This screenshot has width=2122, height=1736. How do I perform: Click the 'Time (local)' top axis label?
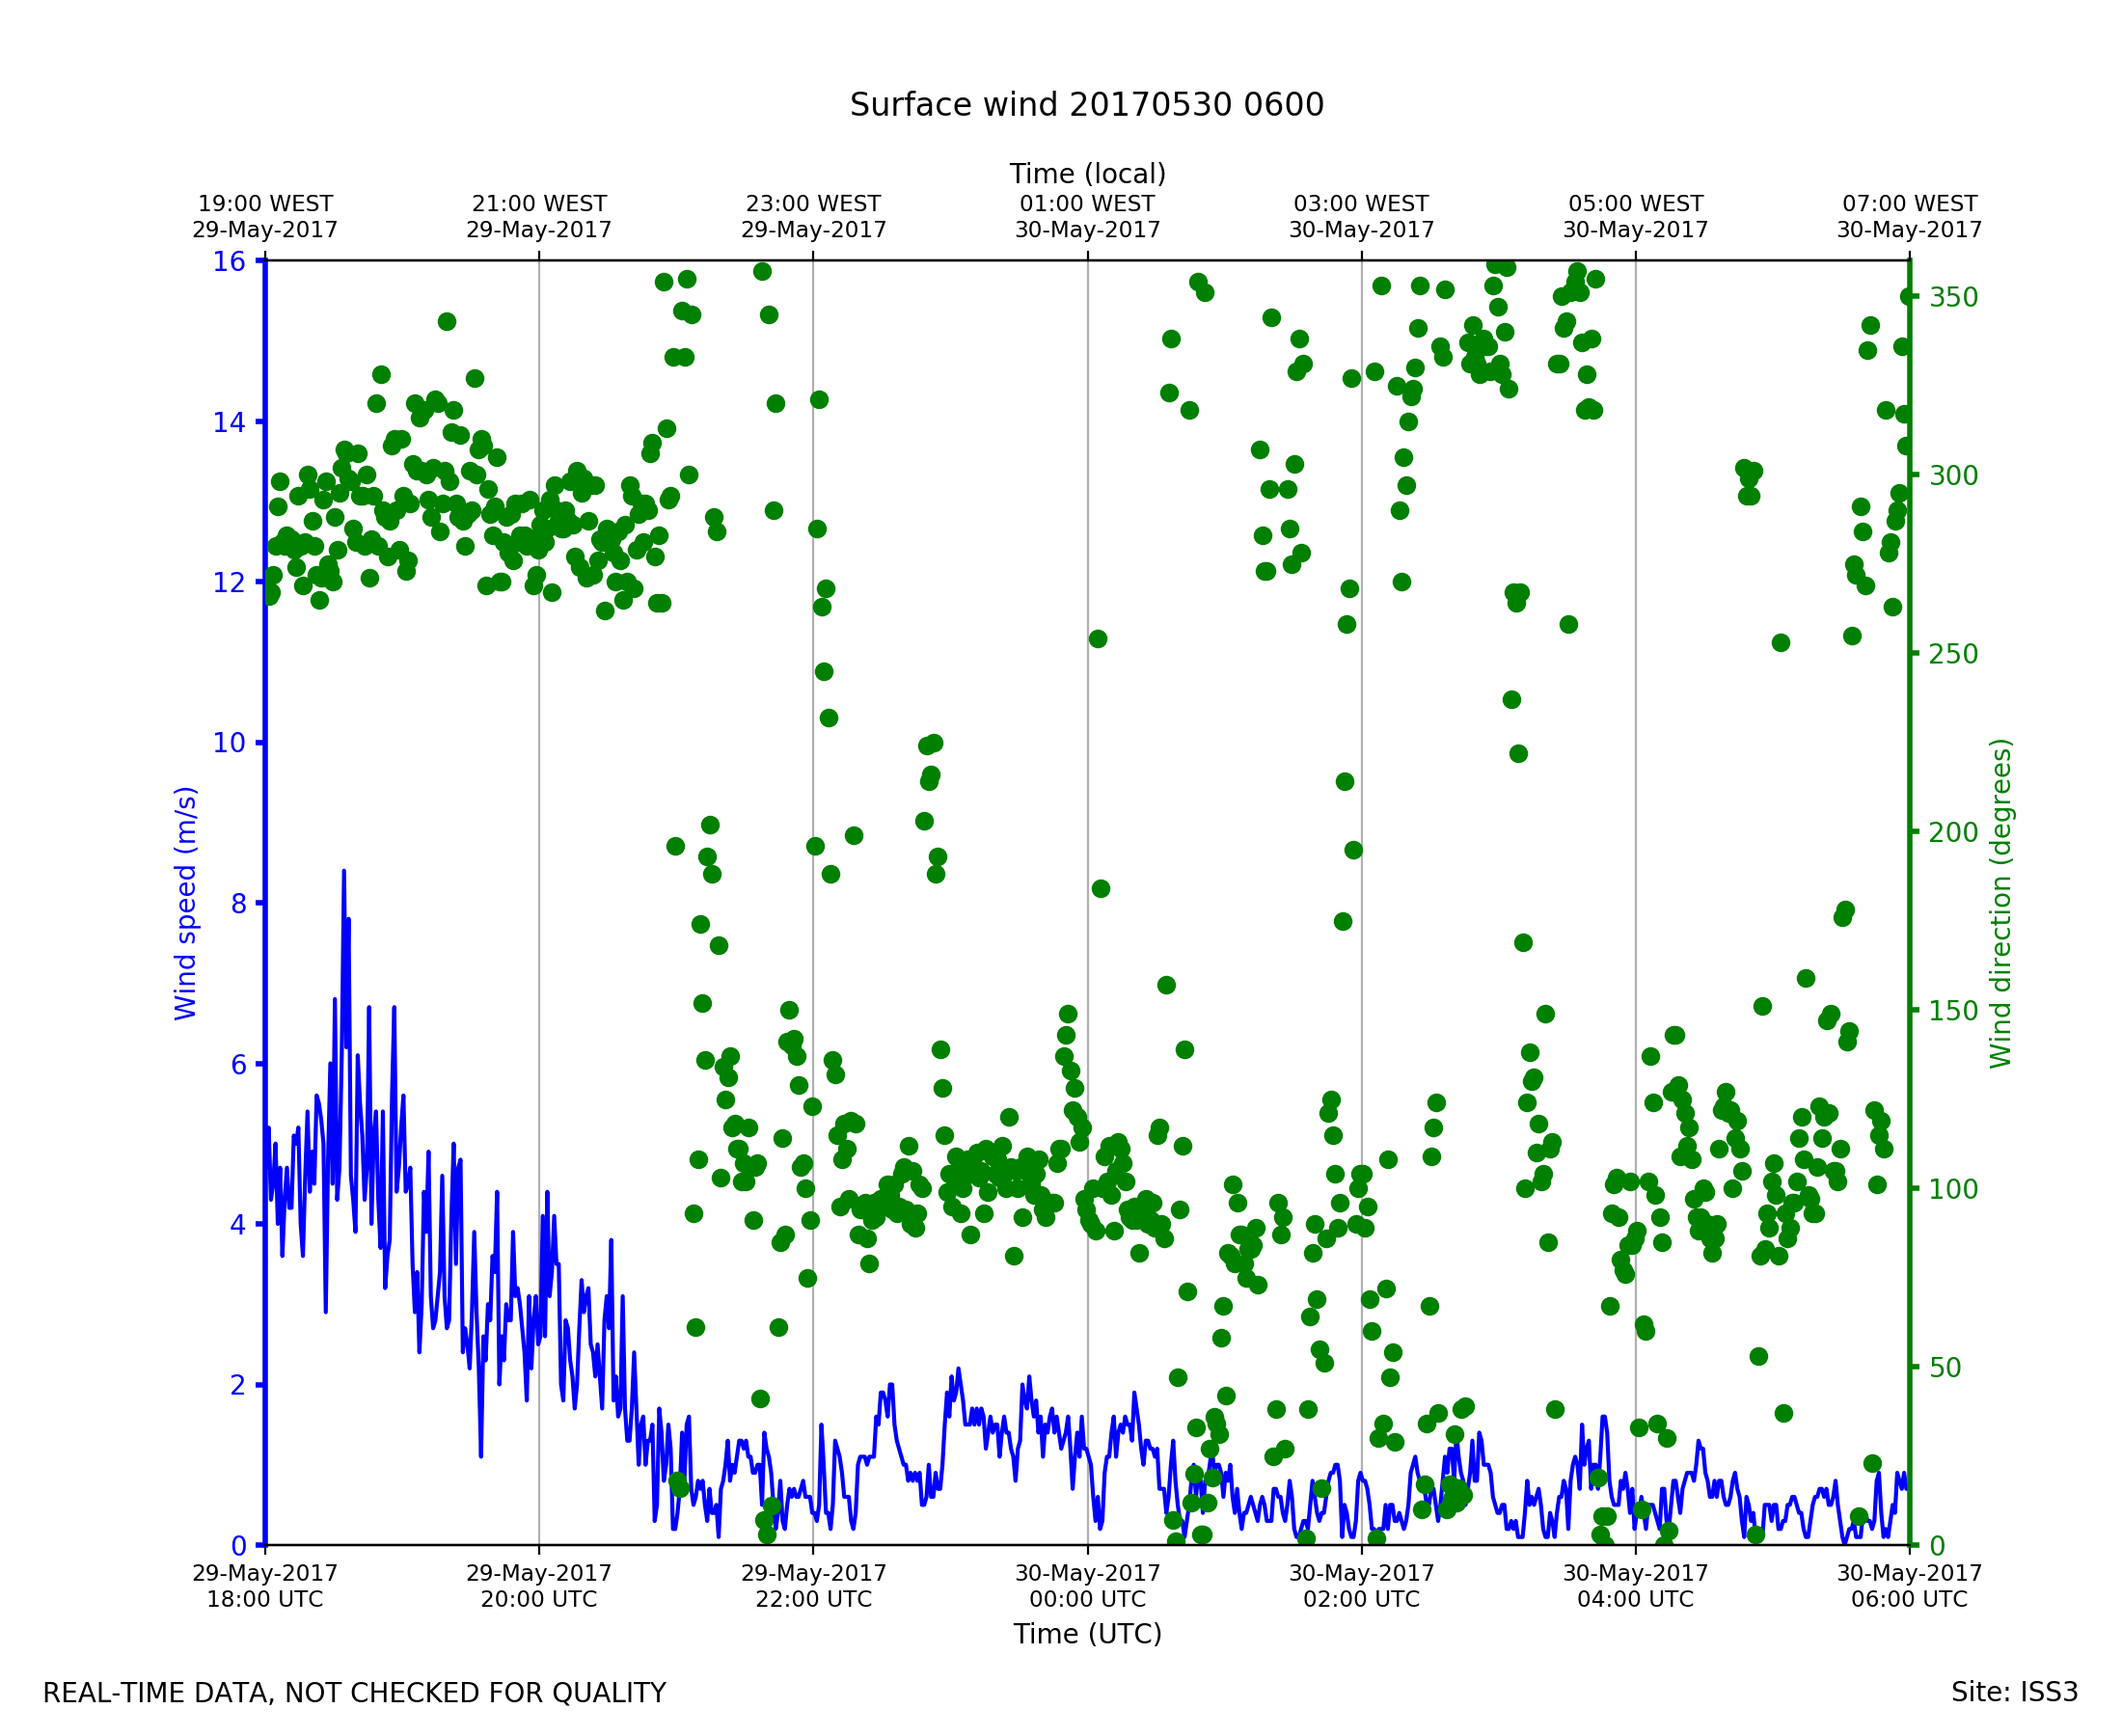click(x=1087, y=174)
